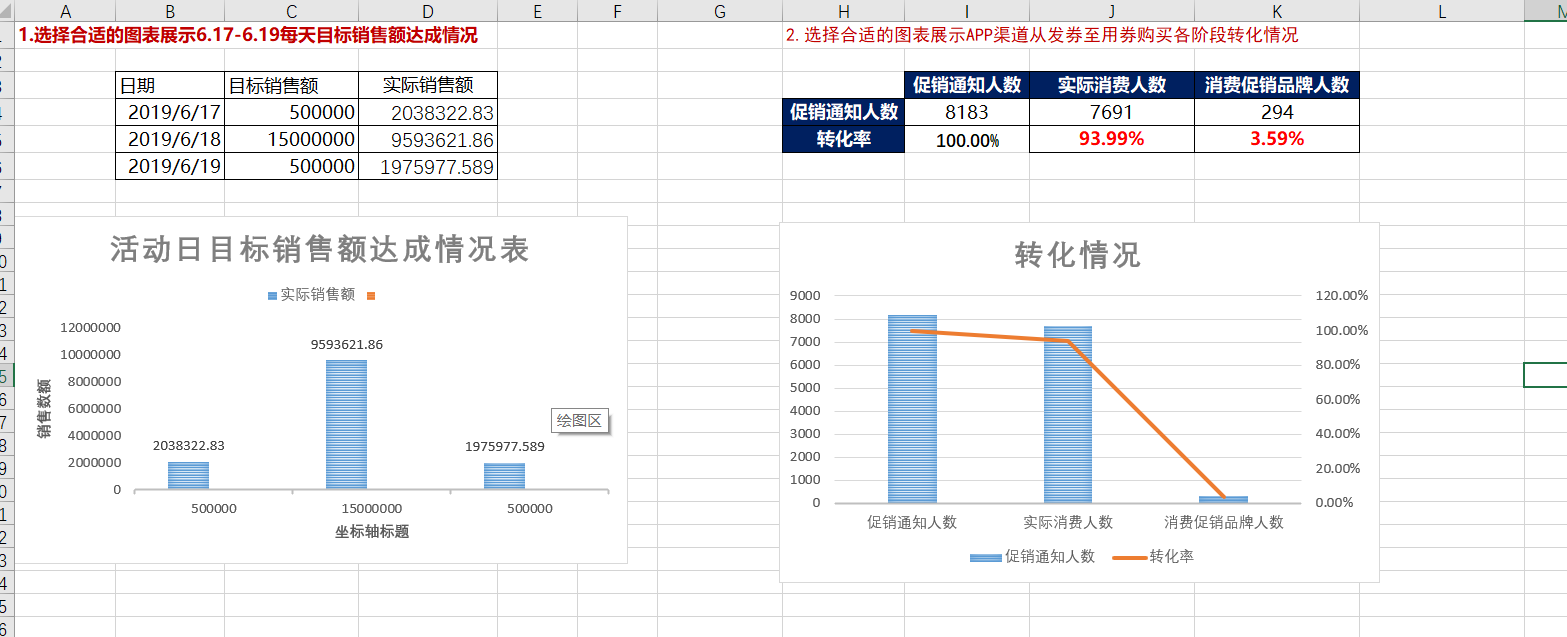Select target value 500000 in 2019/6/17 row
1567x637 pixels.
click(x=291, y=112)
